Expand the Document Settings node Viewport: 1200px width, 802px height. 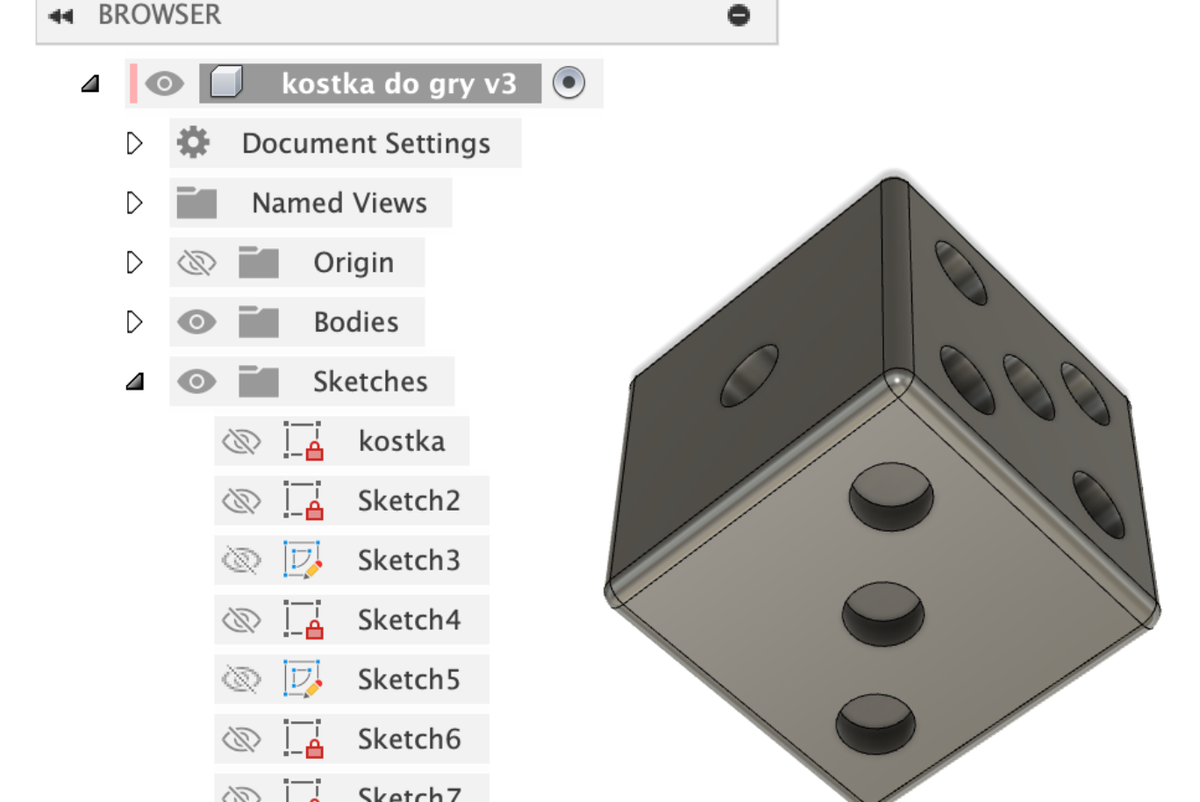[135, 143]
